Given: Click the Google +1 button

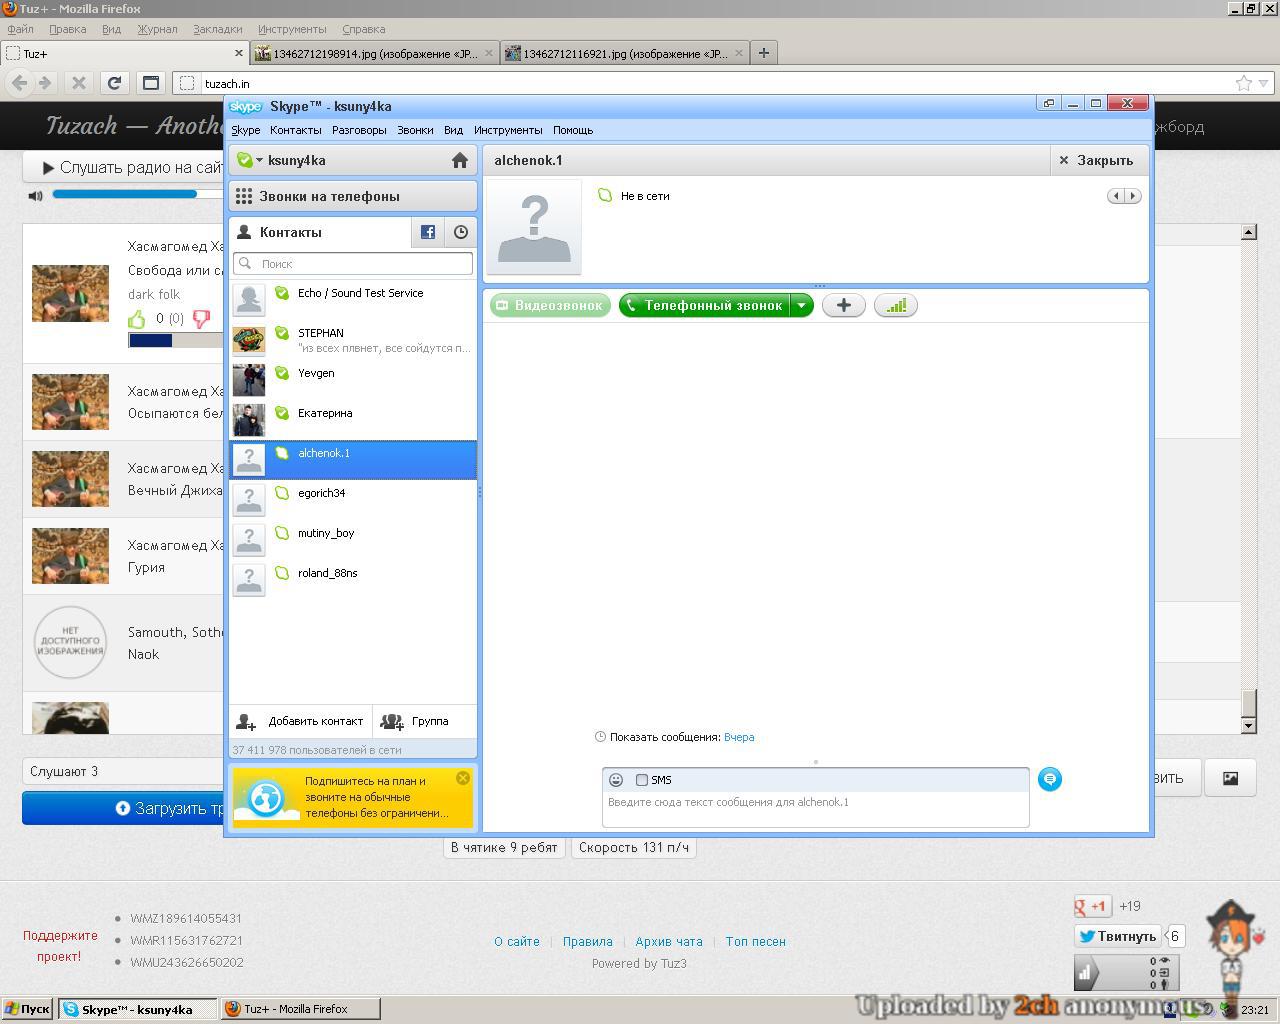Looking at the screenshot, I should click(x=1093, y=906).
